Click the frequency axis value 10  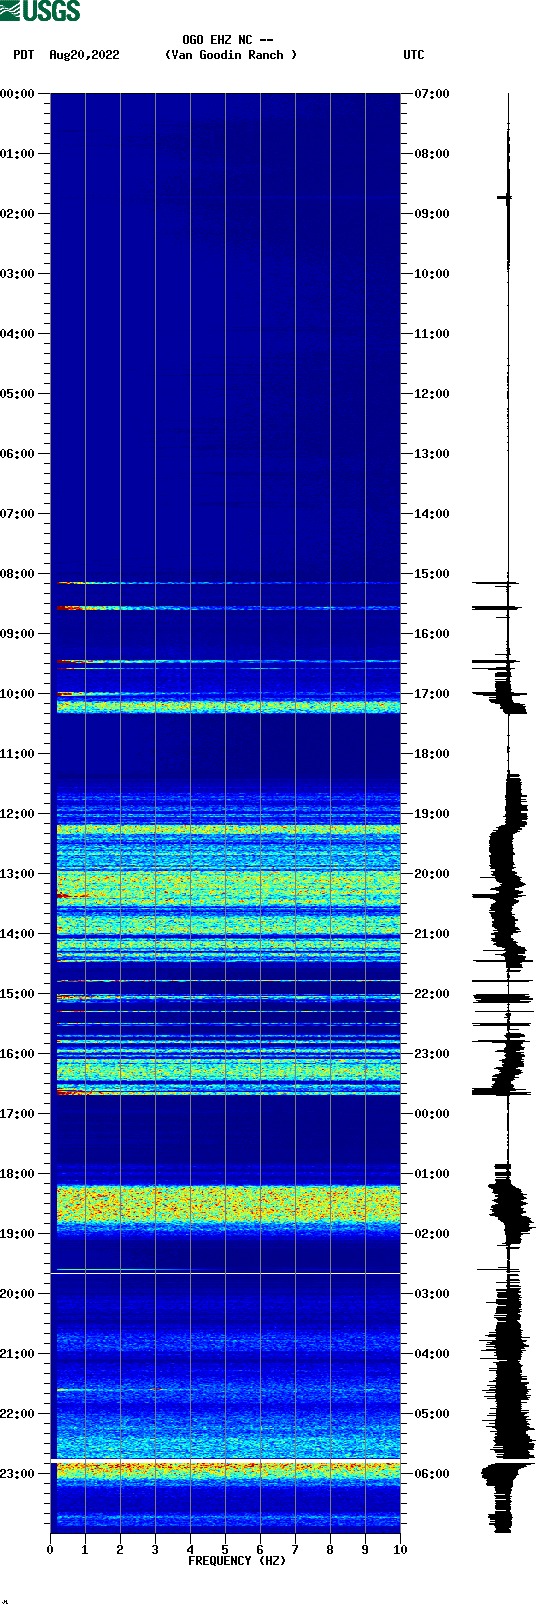coord(400,1550)
